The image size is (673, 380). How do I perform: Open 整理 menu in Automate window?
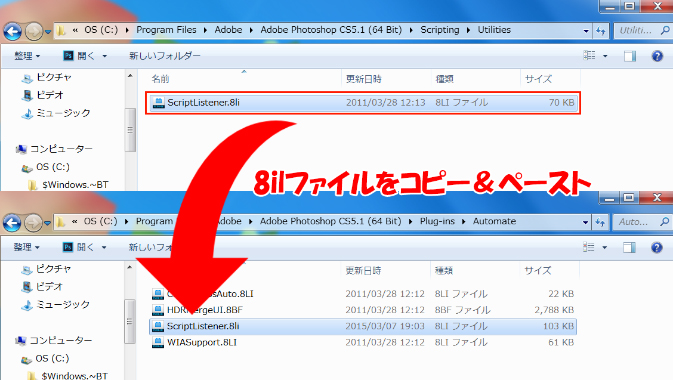click(x=27, y=247)
